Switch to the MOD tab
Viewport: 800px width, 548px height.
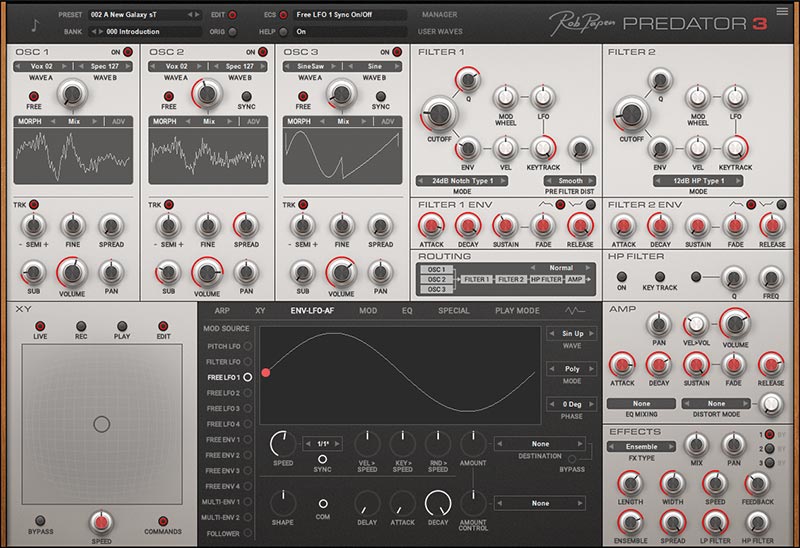(x=368, y=310)
